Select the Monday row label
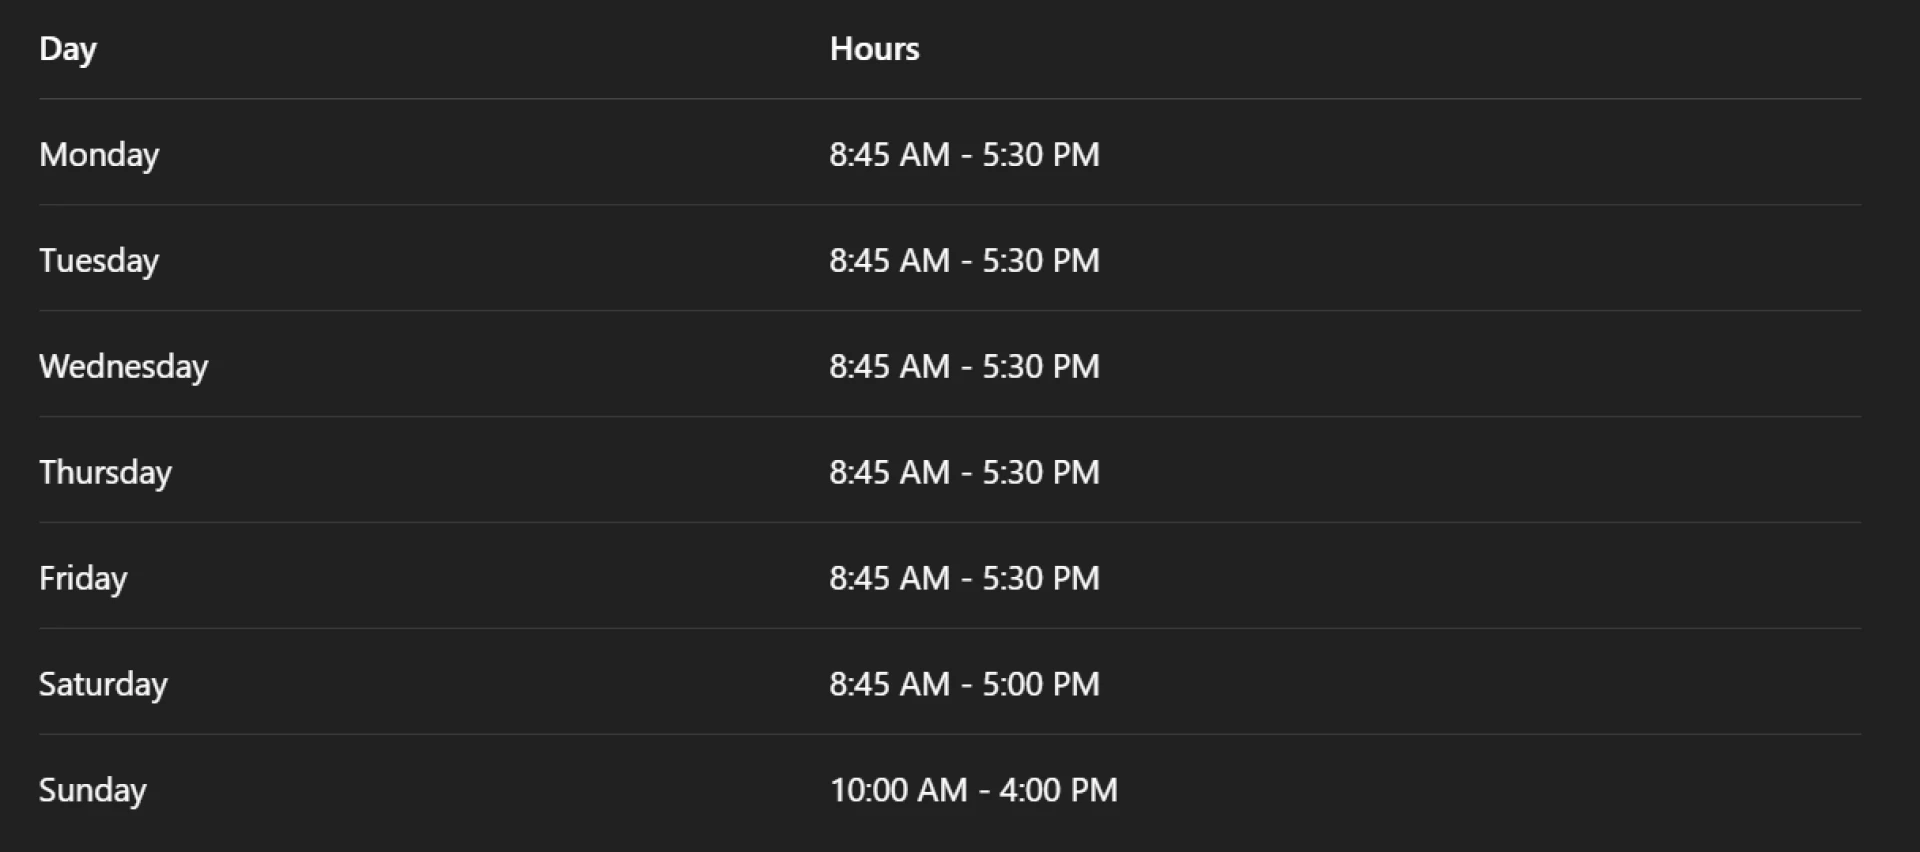 point(98,155)
